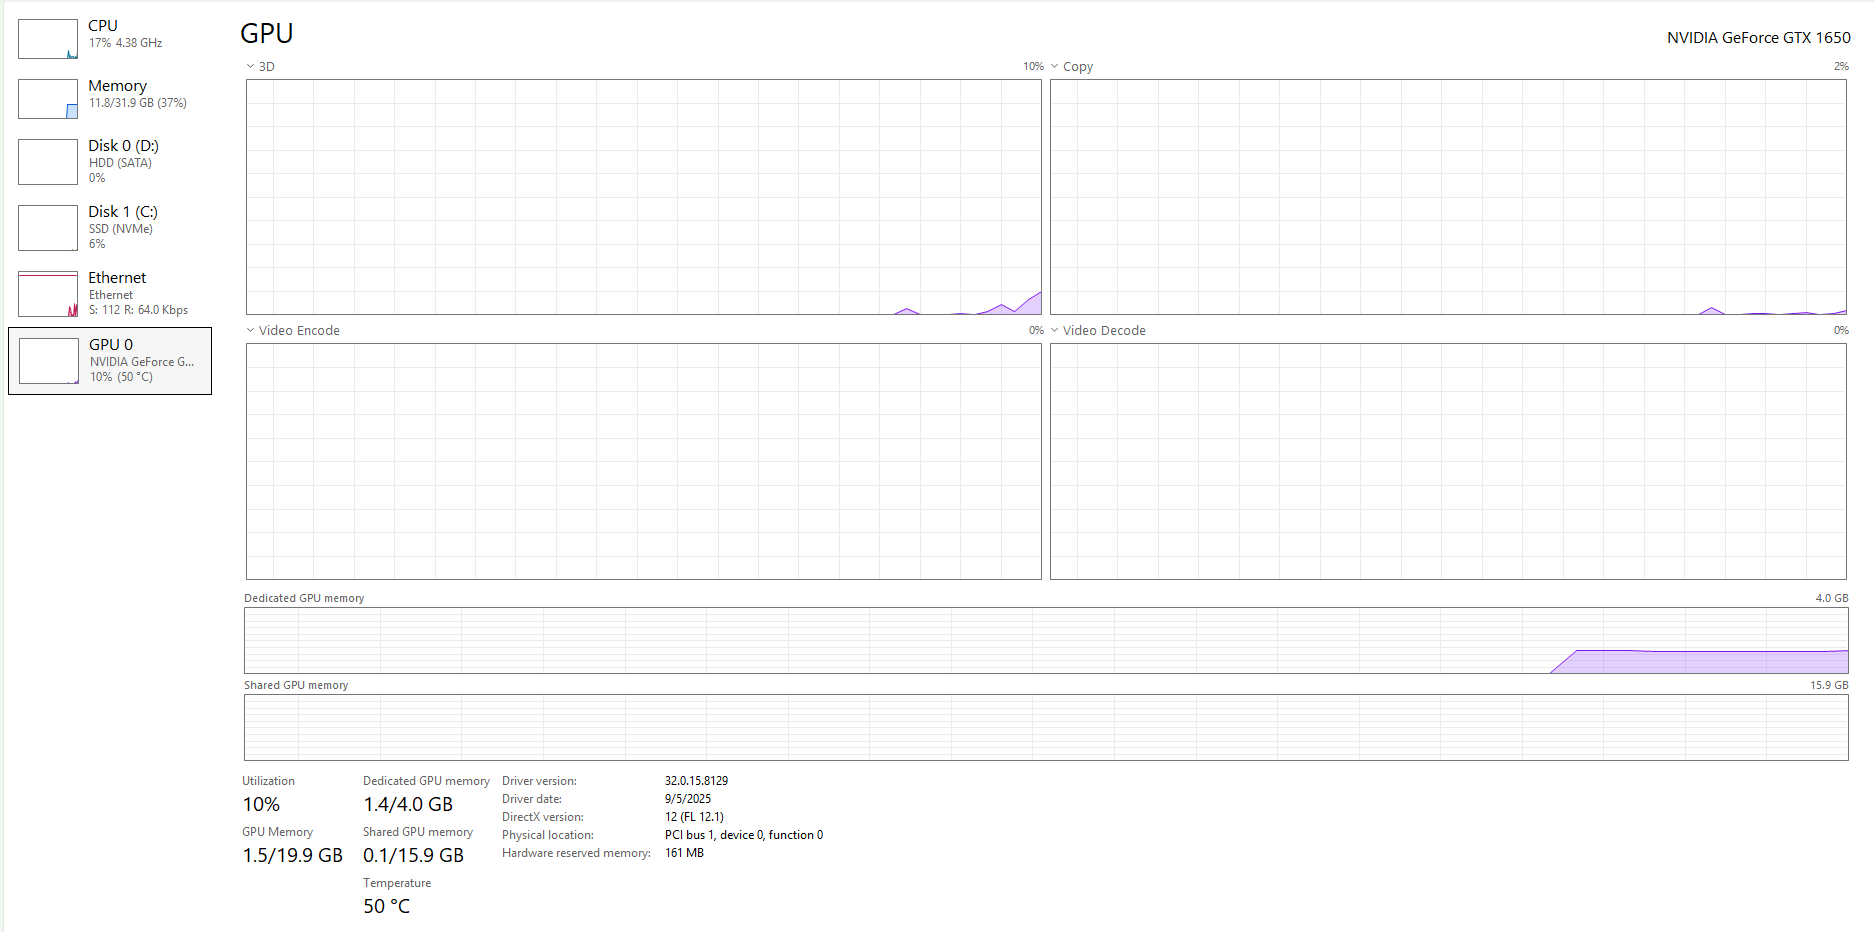Click the driver date 9/5/2025
The image size is (1874, 932).
click(x=688, y=799)
